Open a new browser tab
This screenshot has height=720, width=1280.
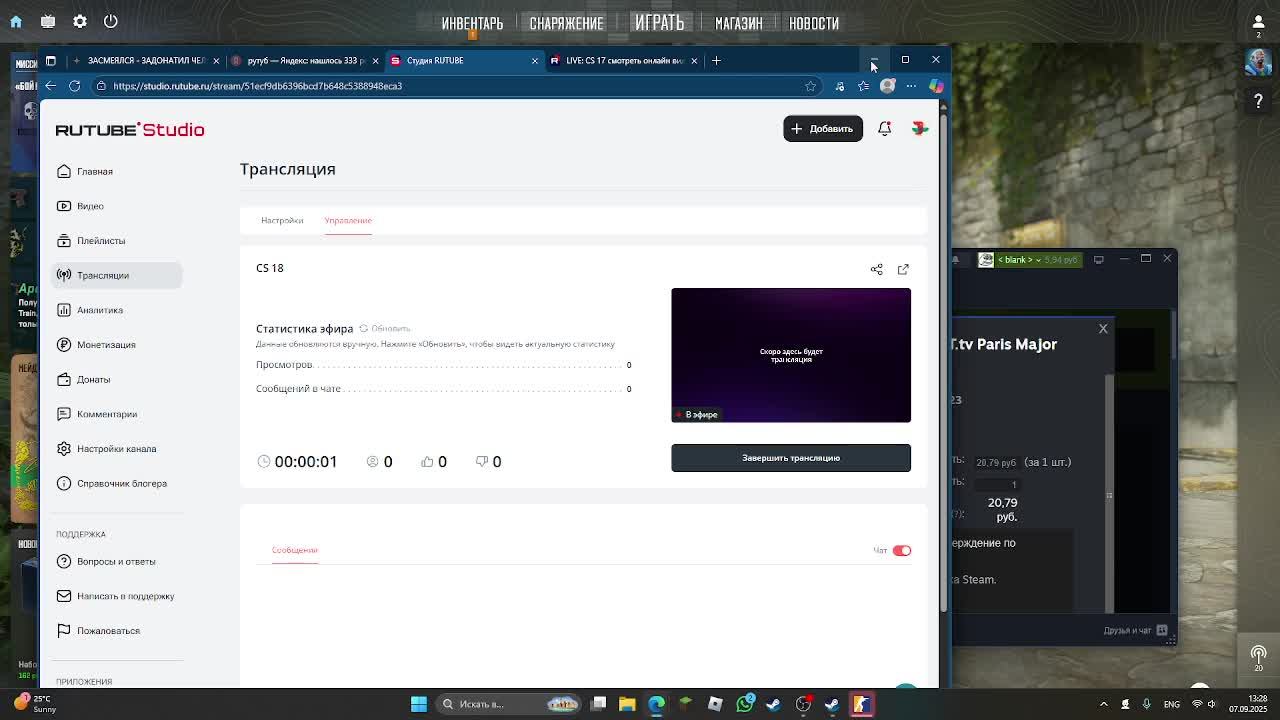click(716, 60)
